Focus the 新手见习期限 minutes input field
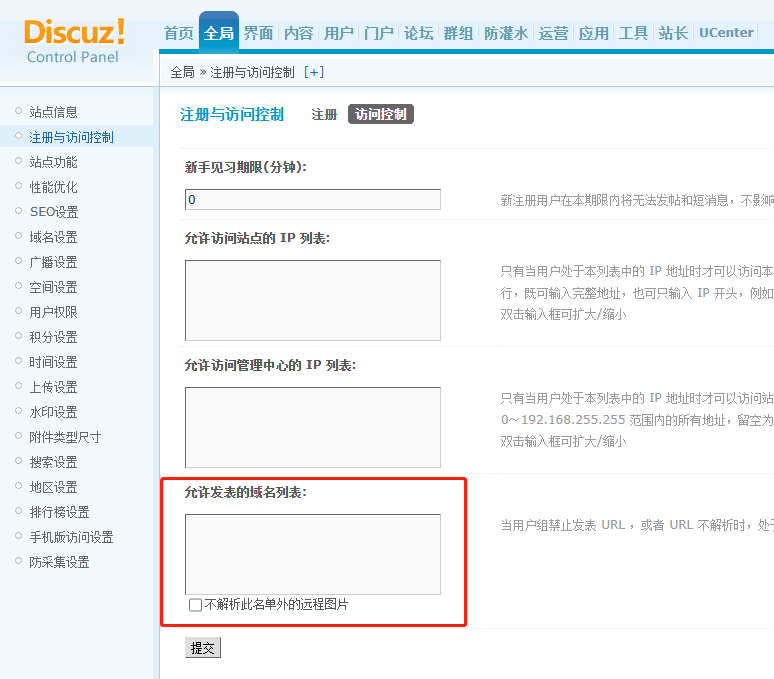The width and height of the screenshot is (774, 679). 313,199
